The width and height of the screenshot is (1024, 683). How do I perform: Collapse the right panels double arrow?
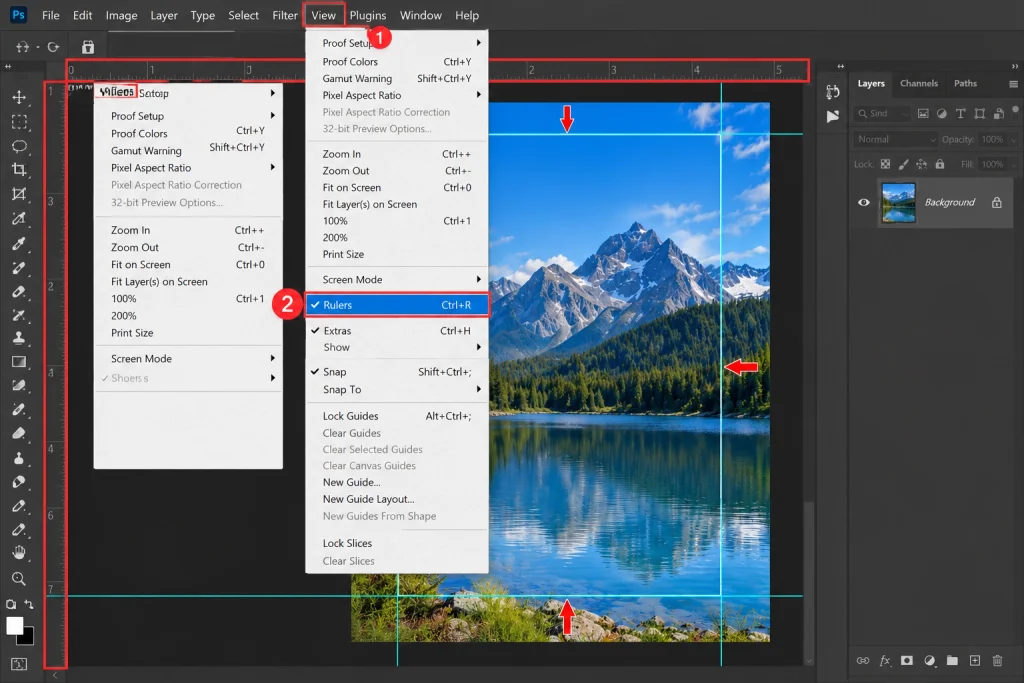coord(1014,66)
